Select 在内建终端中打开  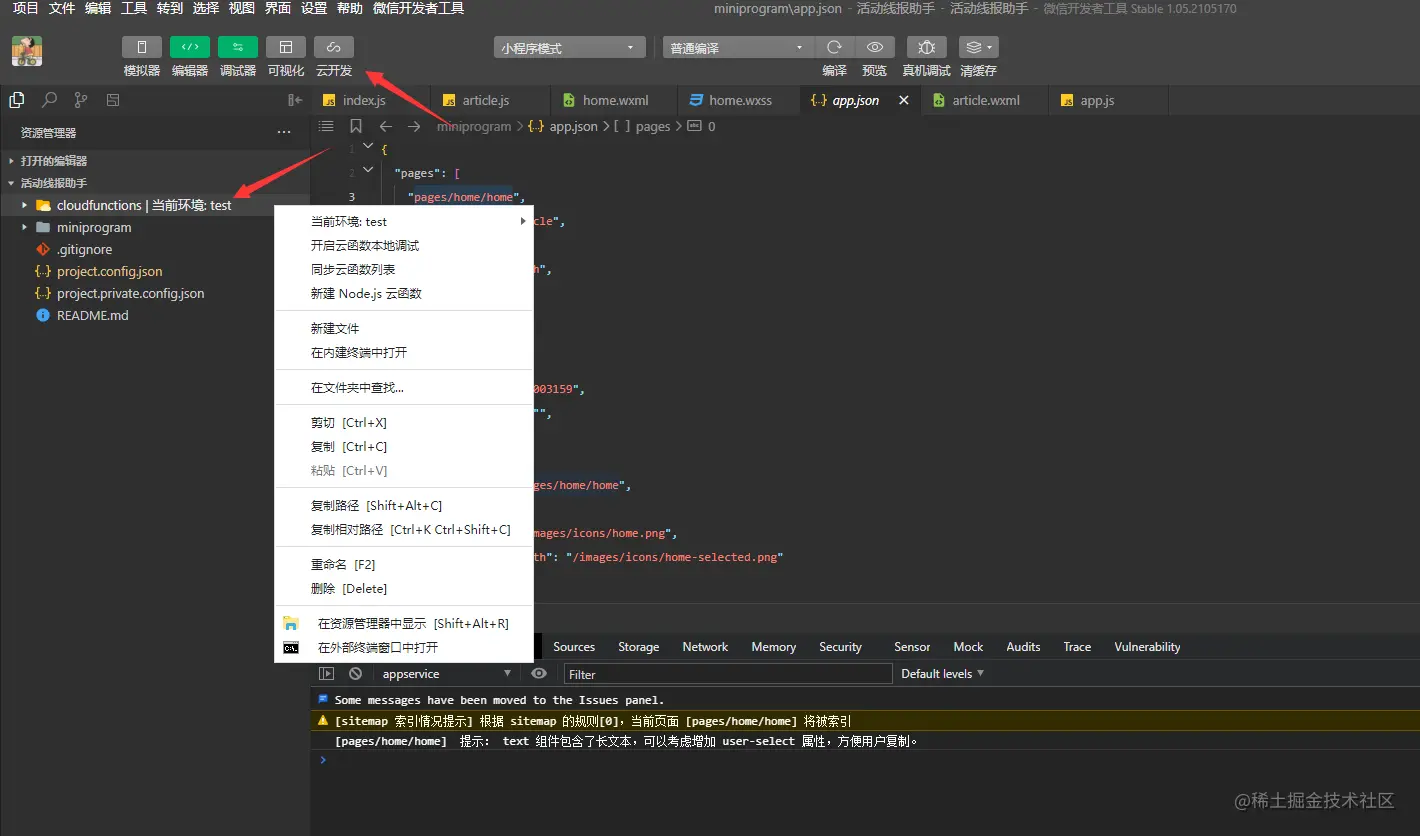pos(404,353)
